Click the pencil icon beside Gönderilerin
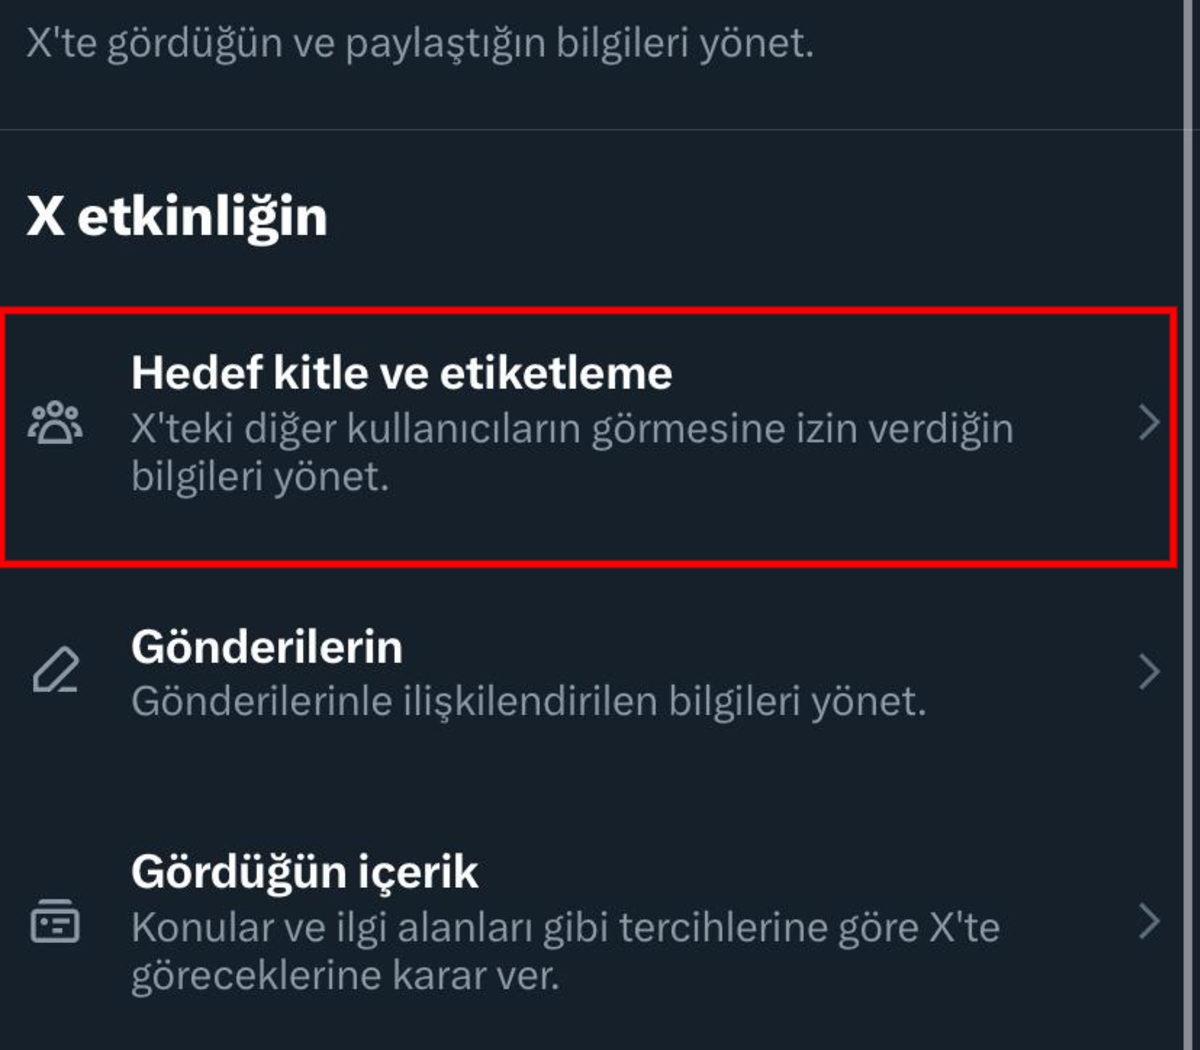The width and height of the screenshot is (1200, 1050). pyautogui.click(x=56, y=671)
